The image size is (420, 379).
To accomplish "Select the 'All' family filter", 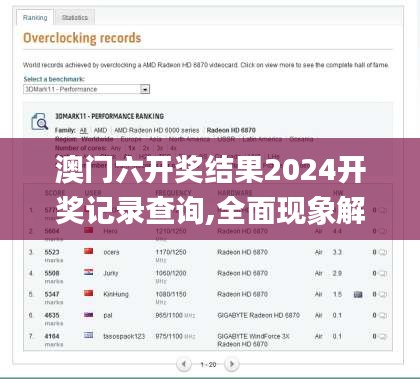I will coord(83,130).
